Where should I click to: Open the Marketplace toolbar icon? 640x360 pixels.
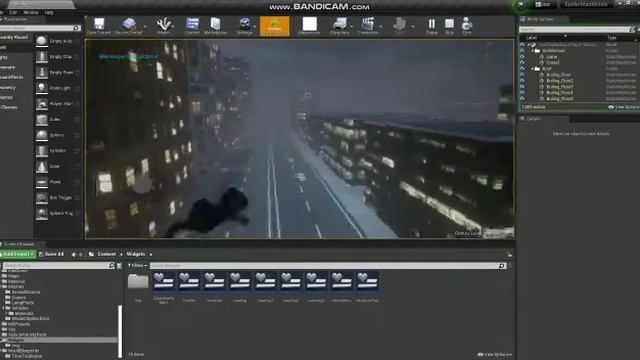[x=215, y=26]
